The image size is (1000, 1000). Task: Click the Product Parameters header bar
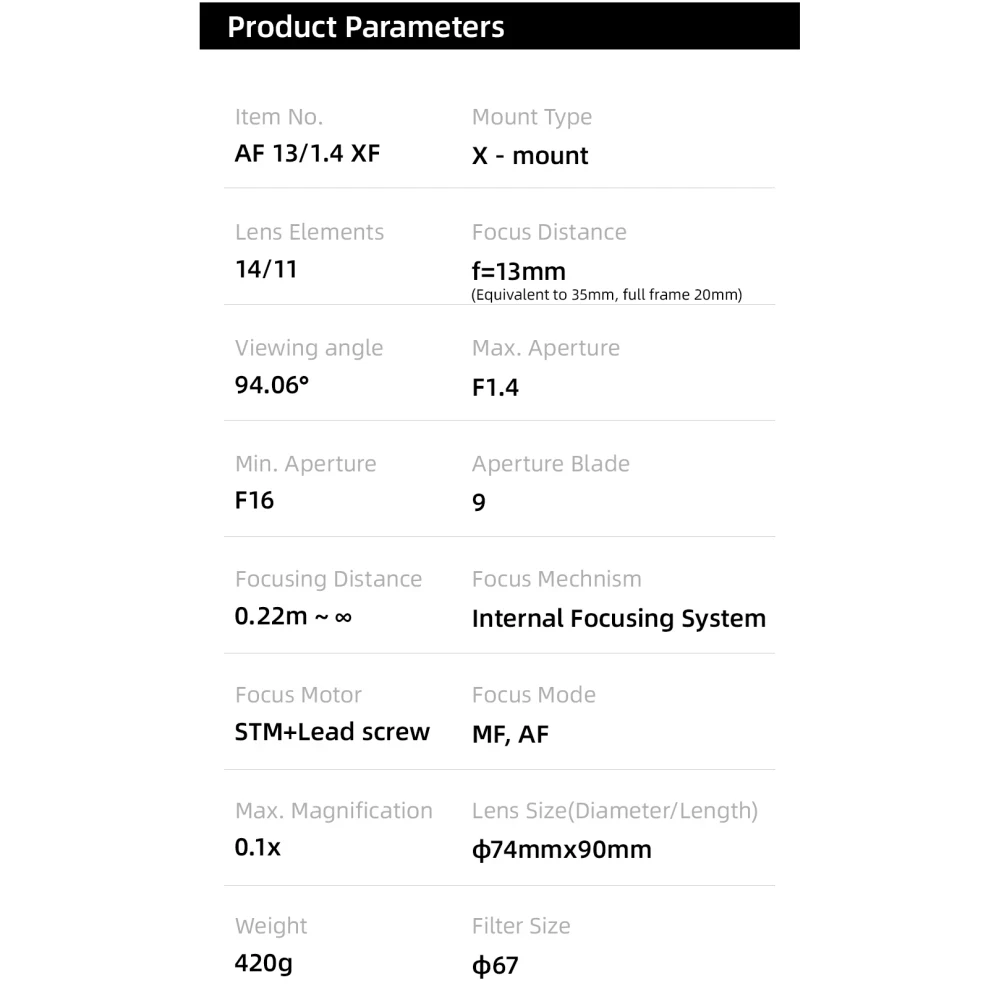point(499,26)
